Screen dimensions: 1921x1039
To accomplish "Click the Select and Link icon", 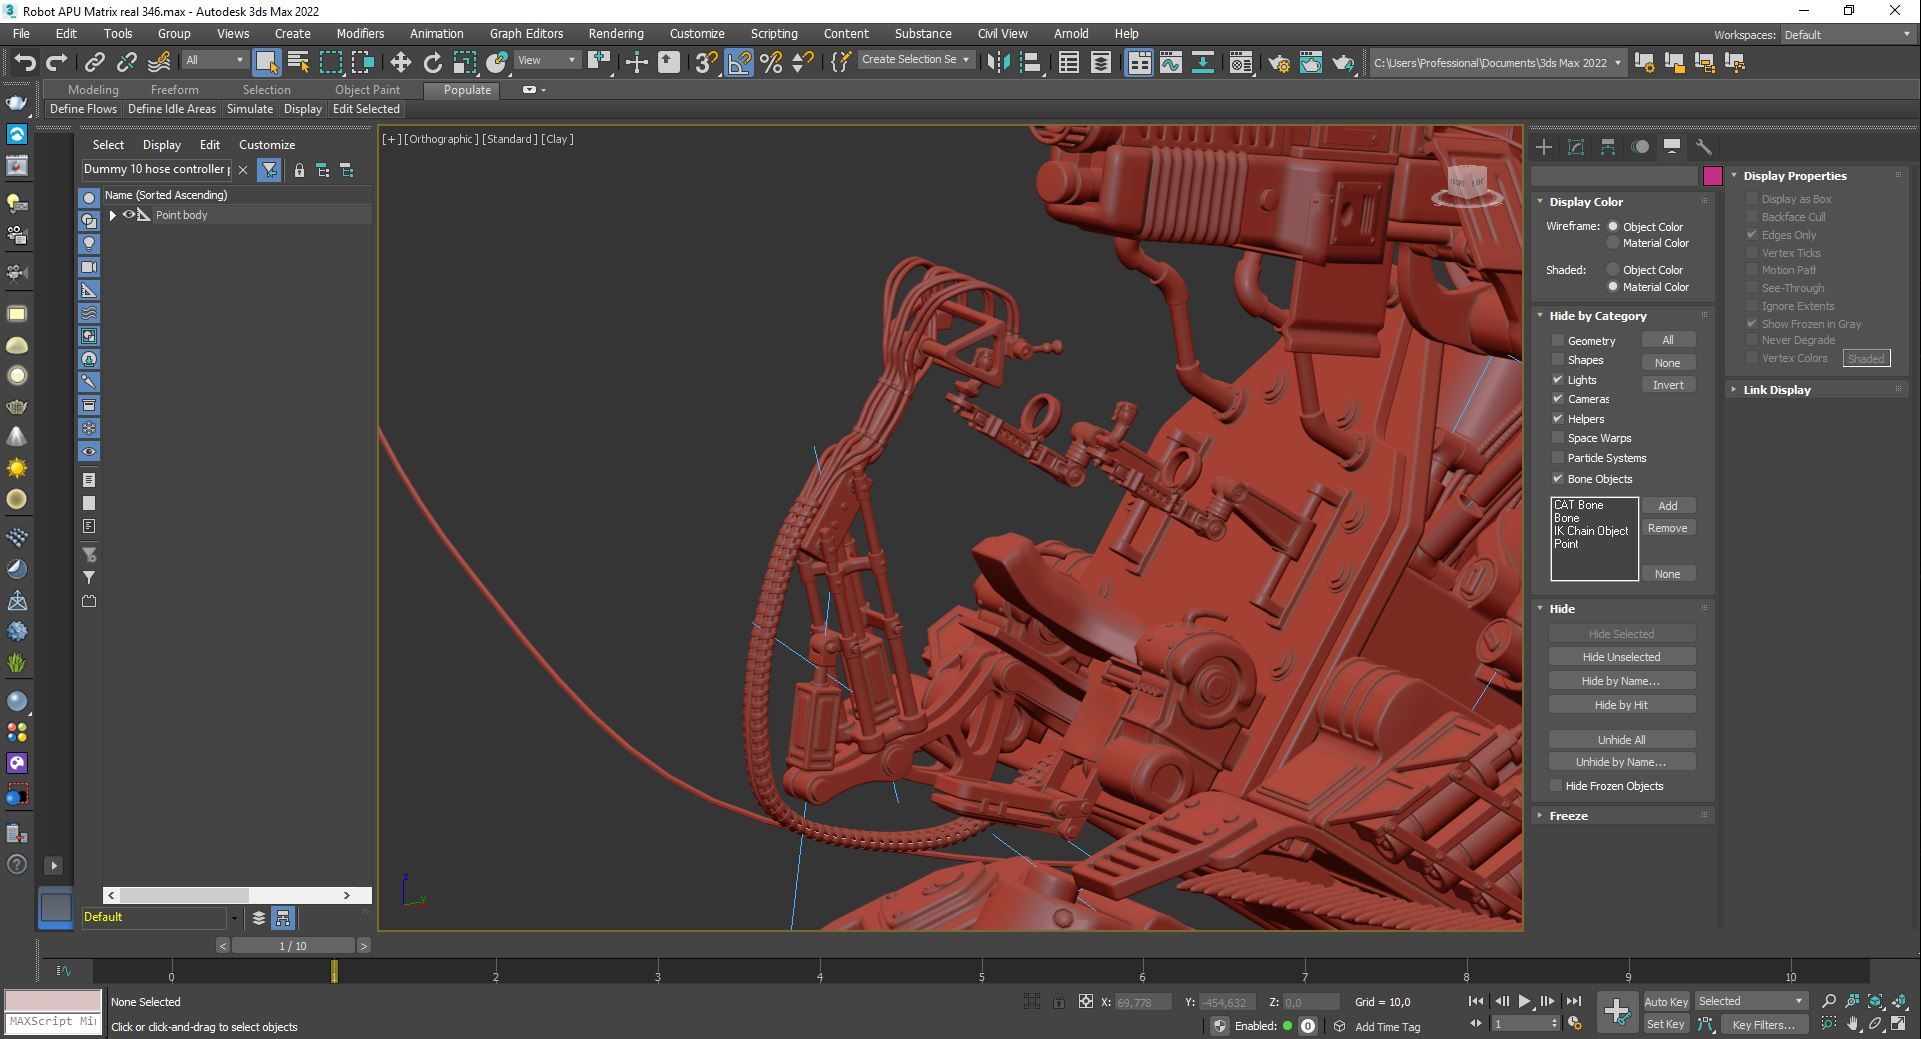I will point(94,63).
